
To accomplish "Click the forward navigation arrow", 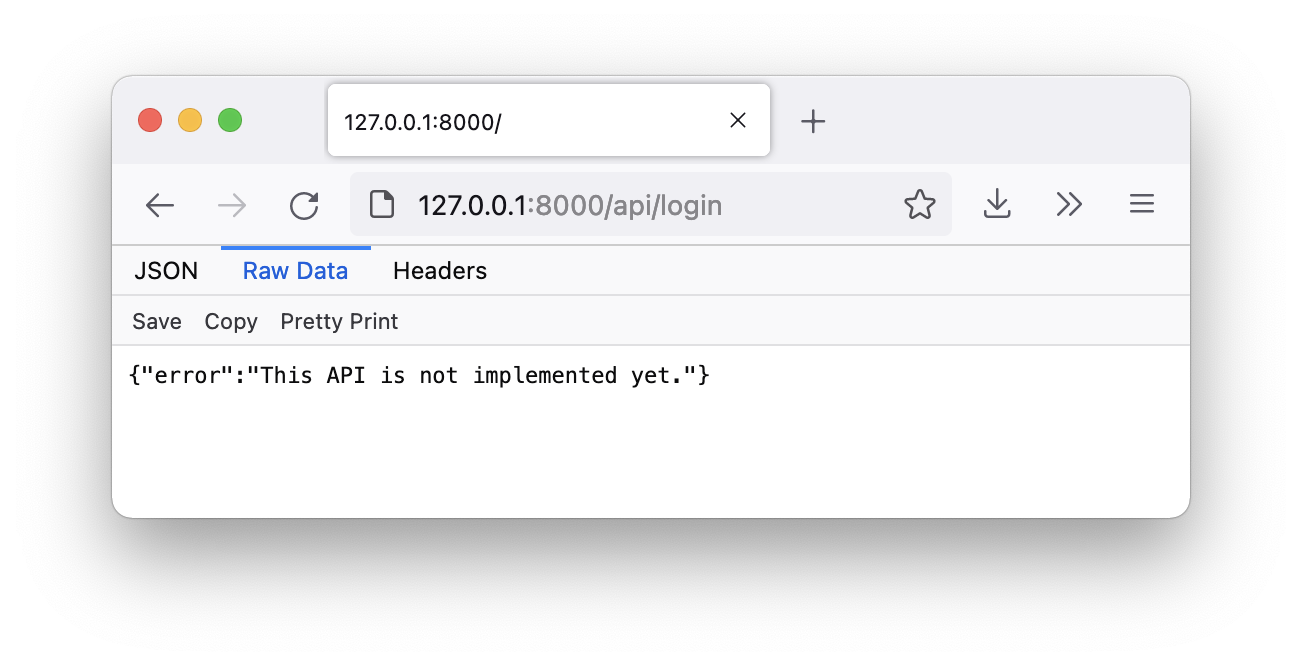I will pyautogui.click(x=232, y=205).
